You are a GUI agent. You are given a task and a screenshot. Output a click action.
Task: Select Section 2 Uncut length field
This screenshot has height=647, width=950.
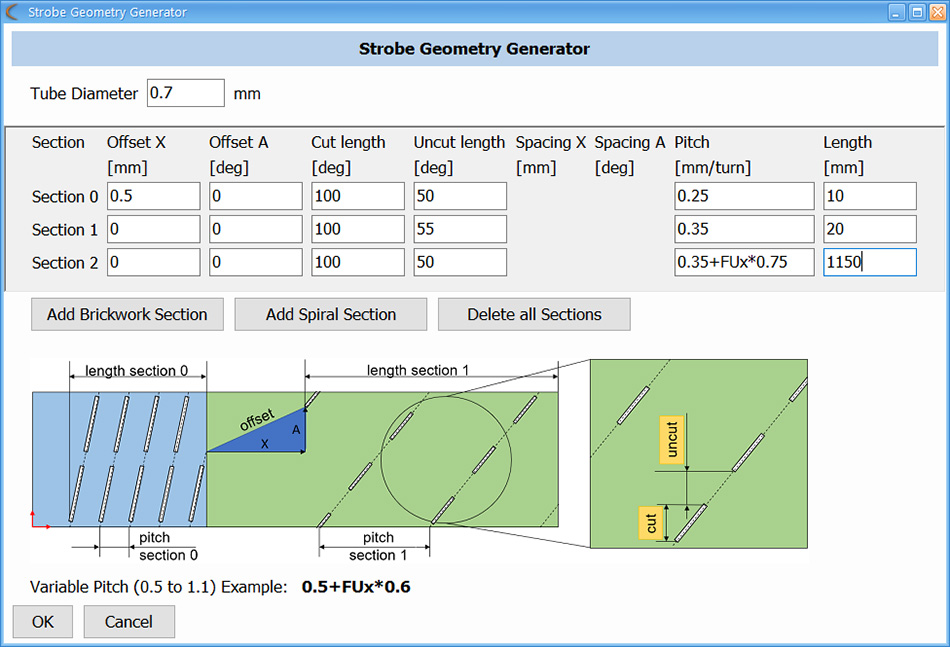[459, 262]
